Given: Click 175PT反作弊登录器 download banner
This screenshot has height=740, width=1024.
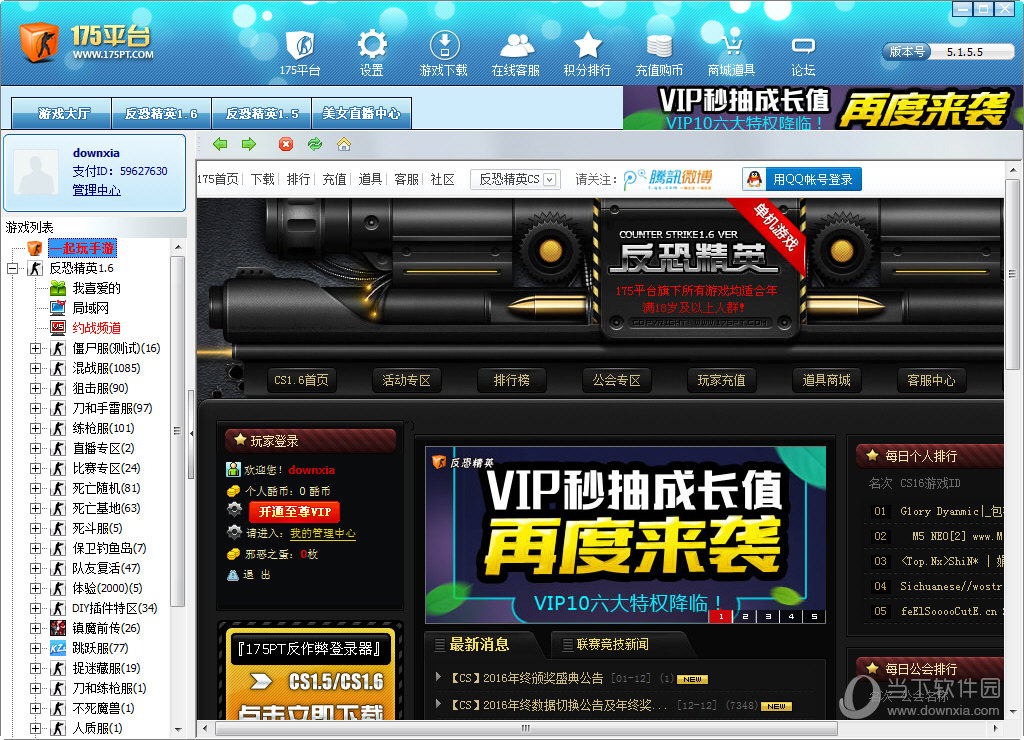Looking at the screenshot, I should point(310,674).
